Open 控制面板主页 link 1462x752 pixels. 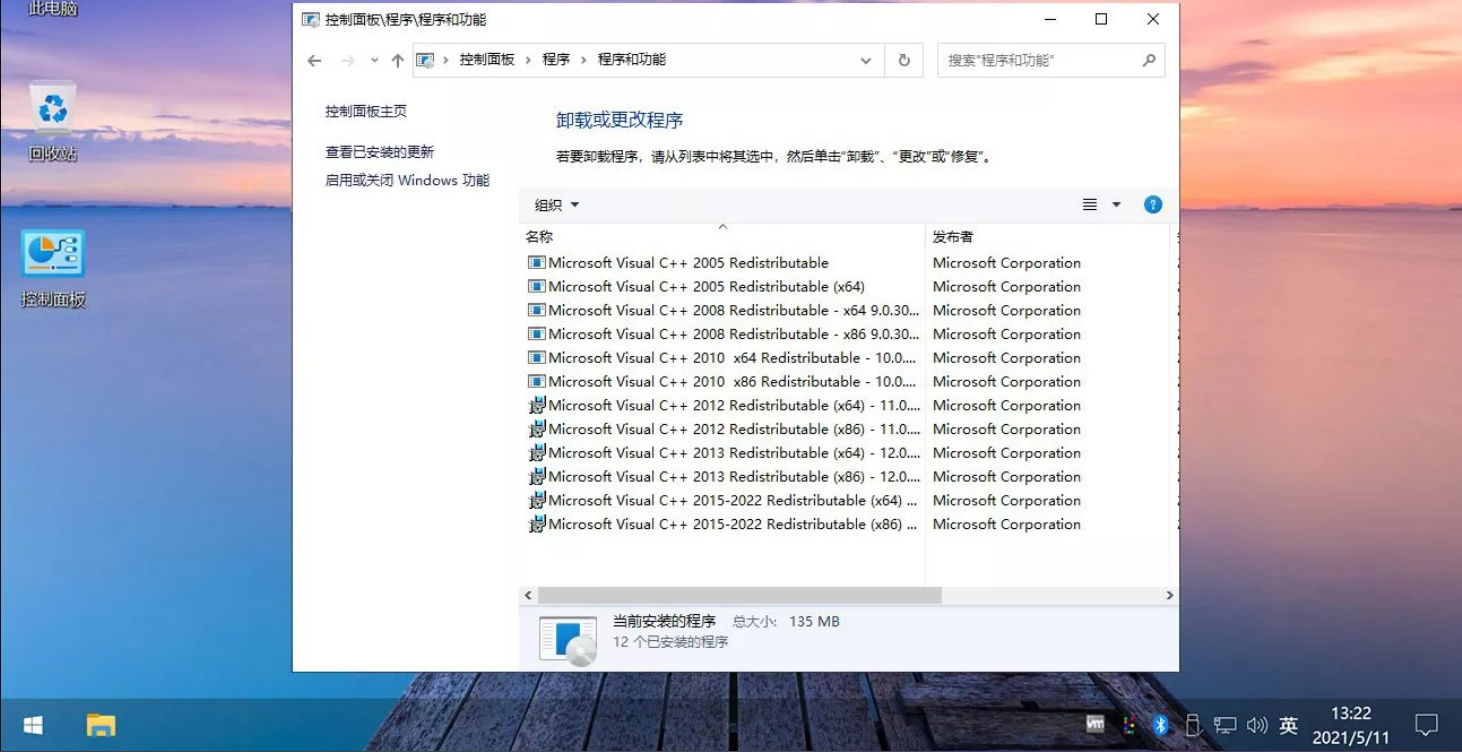point(366,112)
